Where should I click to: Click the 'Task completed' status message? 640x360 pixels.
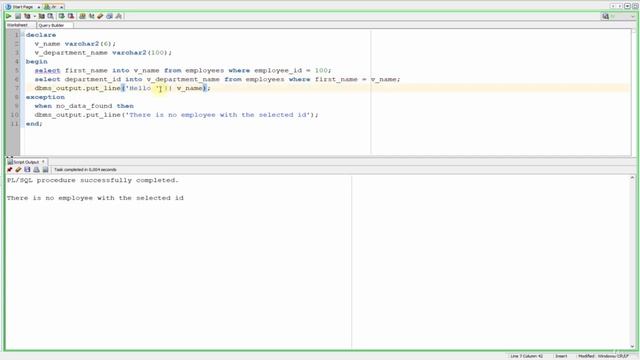click(x=85, y=169)
